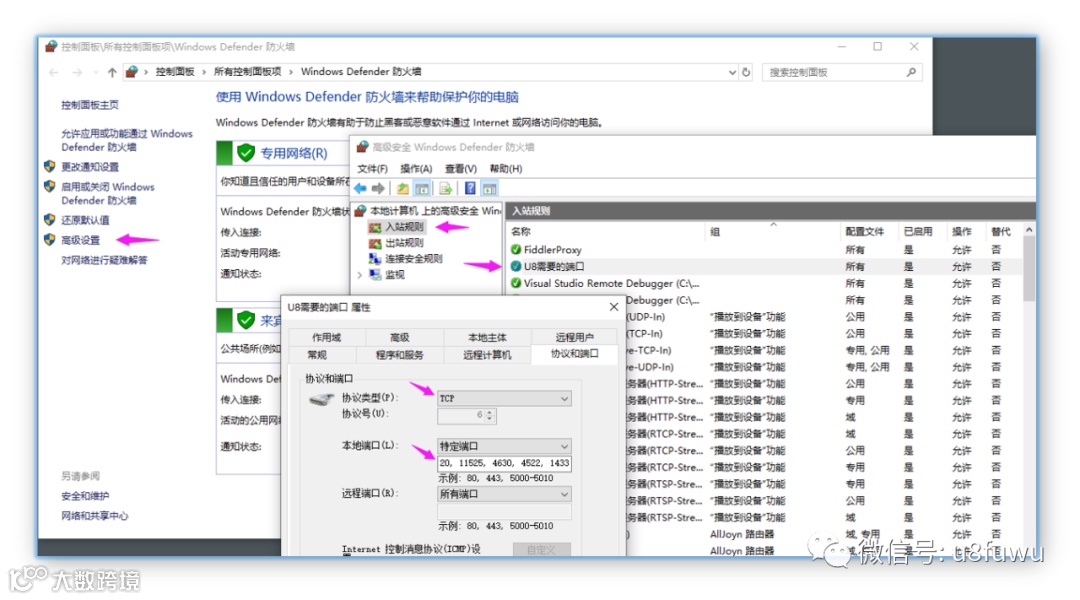Click the 搜索控制面板 search box
The width and height of the screenshot is (1080, 600).
(x=842, y=72)
